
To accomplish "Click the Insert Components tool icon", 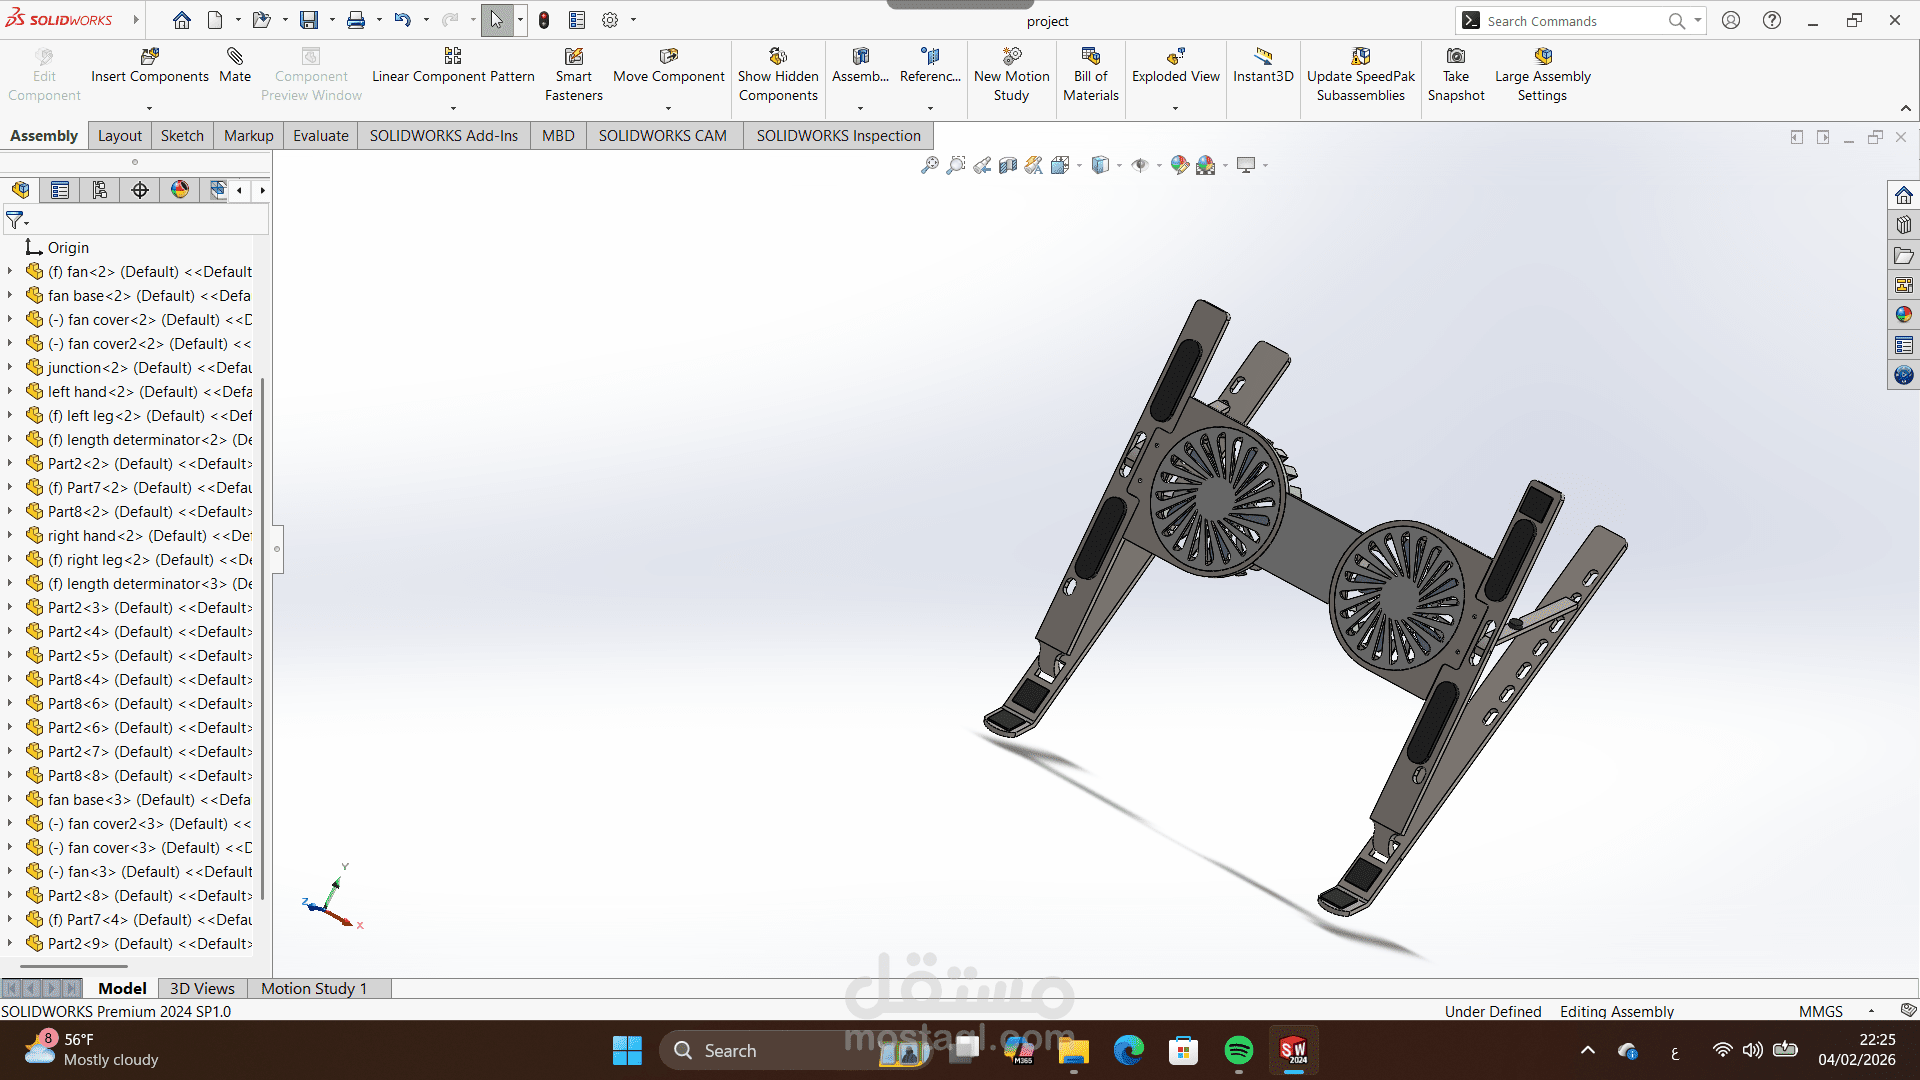I will point(150,56).
